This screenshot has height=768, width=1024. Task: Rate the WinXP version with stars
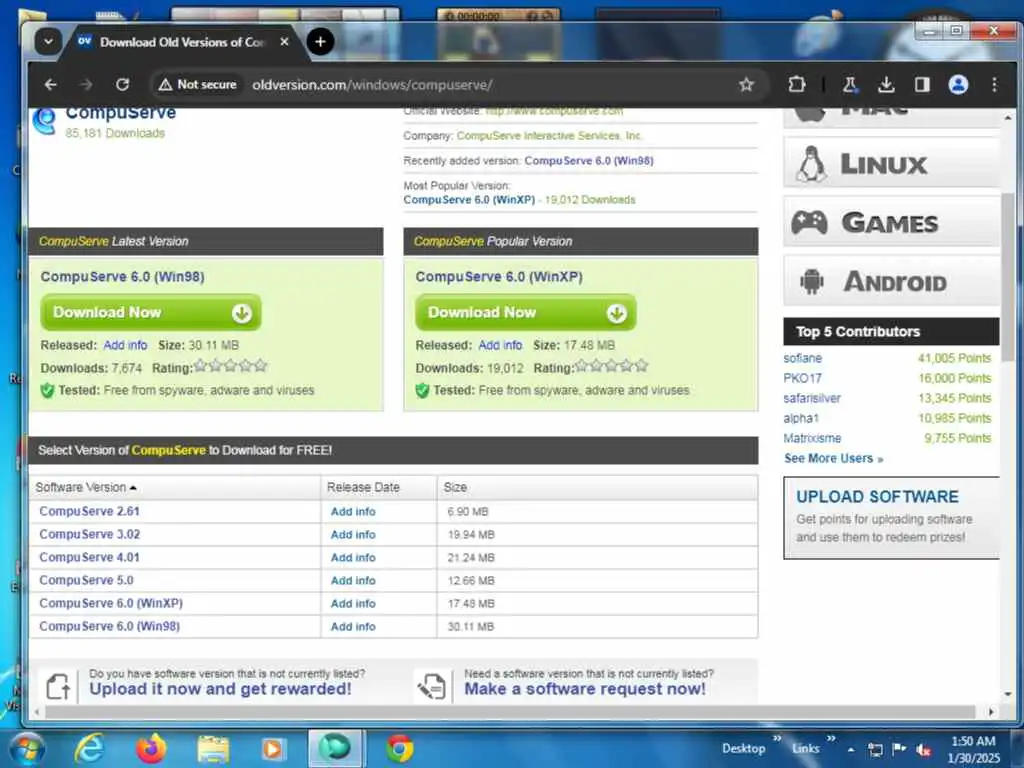[x=612, y=366]
